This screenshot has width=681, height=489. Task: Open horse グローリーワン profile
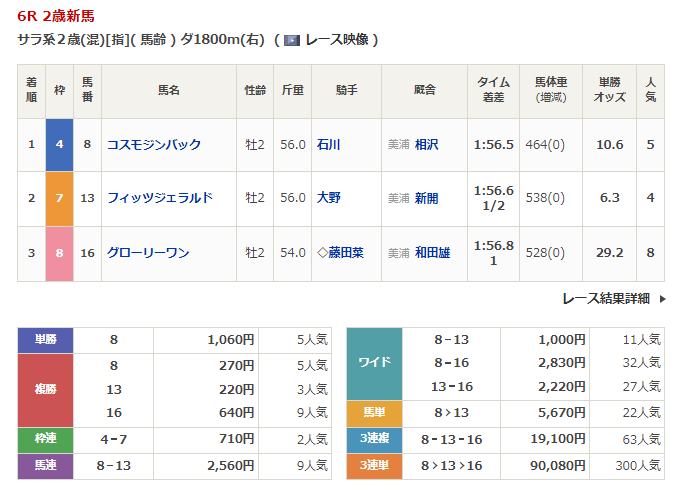tap(148, 253)
